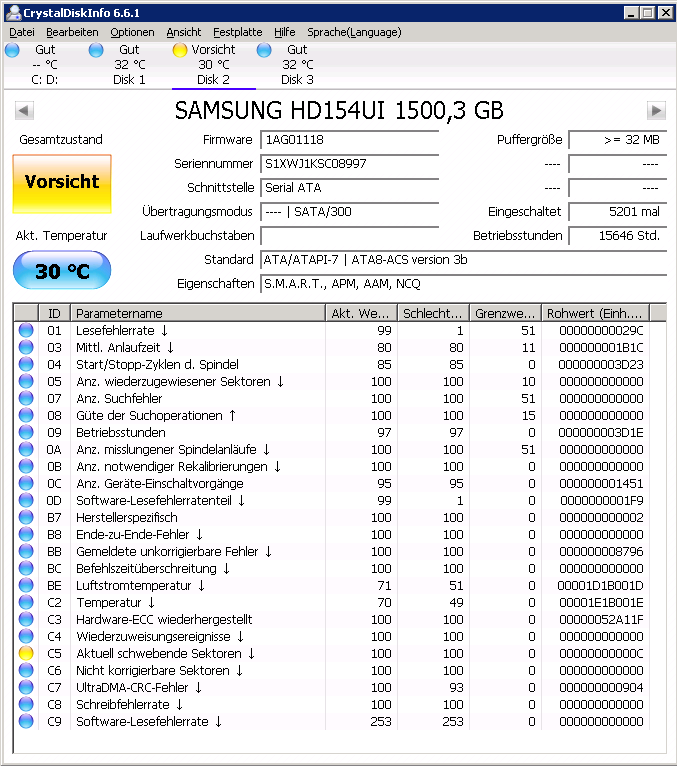Click status icon of Befehlszeitüberschreitung row
Image resolution: width=677 pixels, height=766 pixels.
(26, 568)
